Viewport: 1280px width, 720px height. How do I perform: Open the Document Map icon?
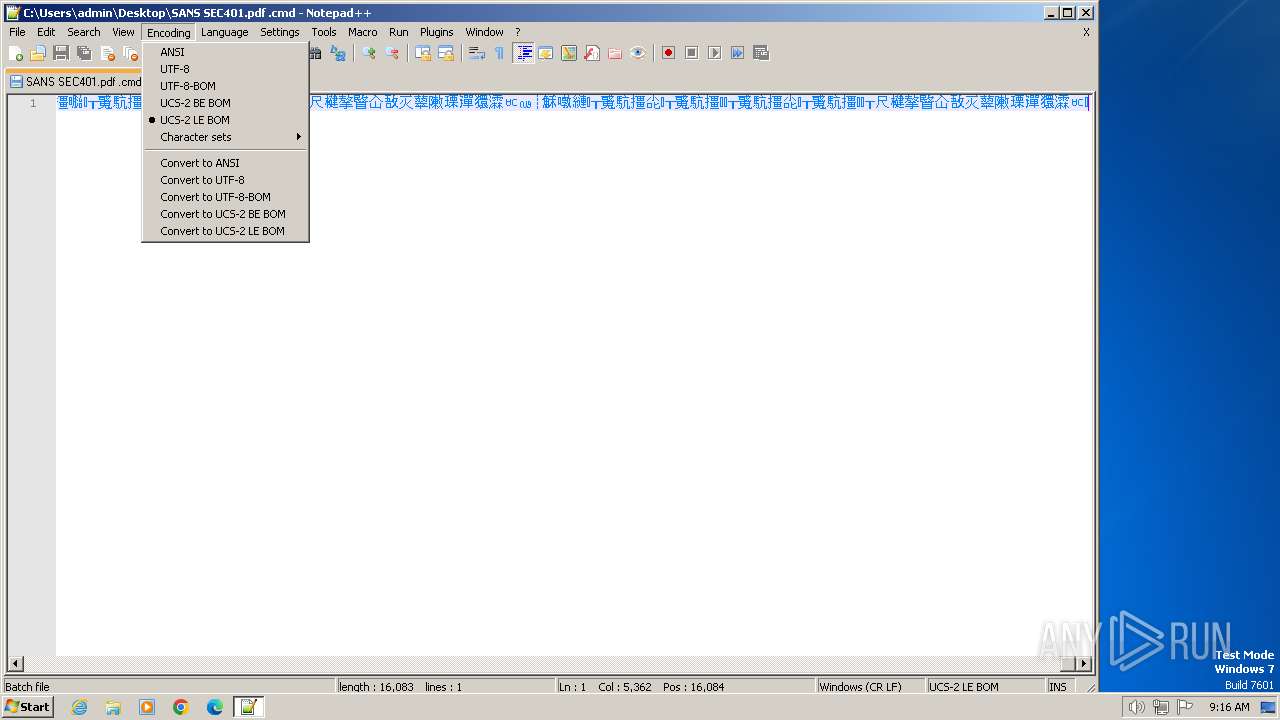(x=569, y=53)
